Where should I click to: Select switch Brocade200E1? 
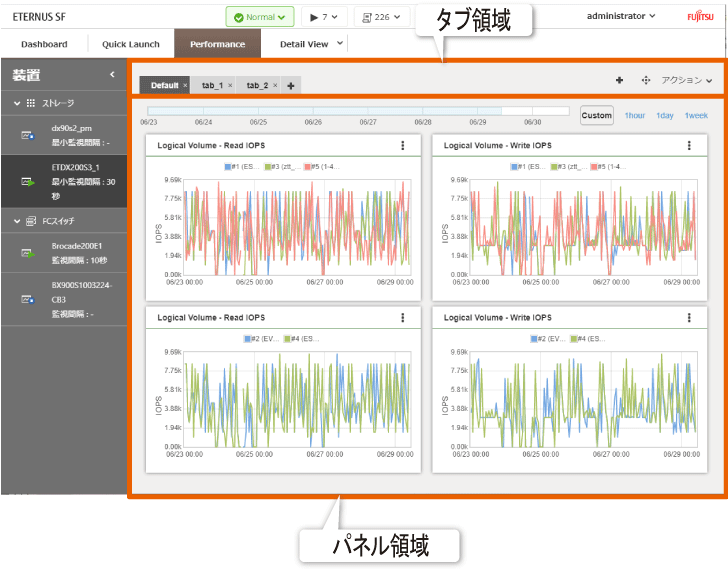point(64,253)
